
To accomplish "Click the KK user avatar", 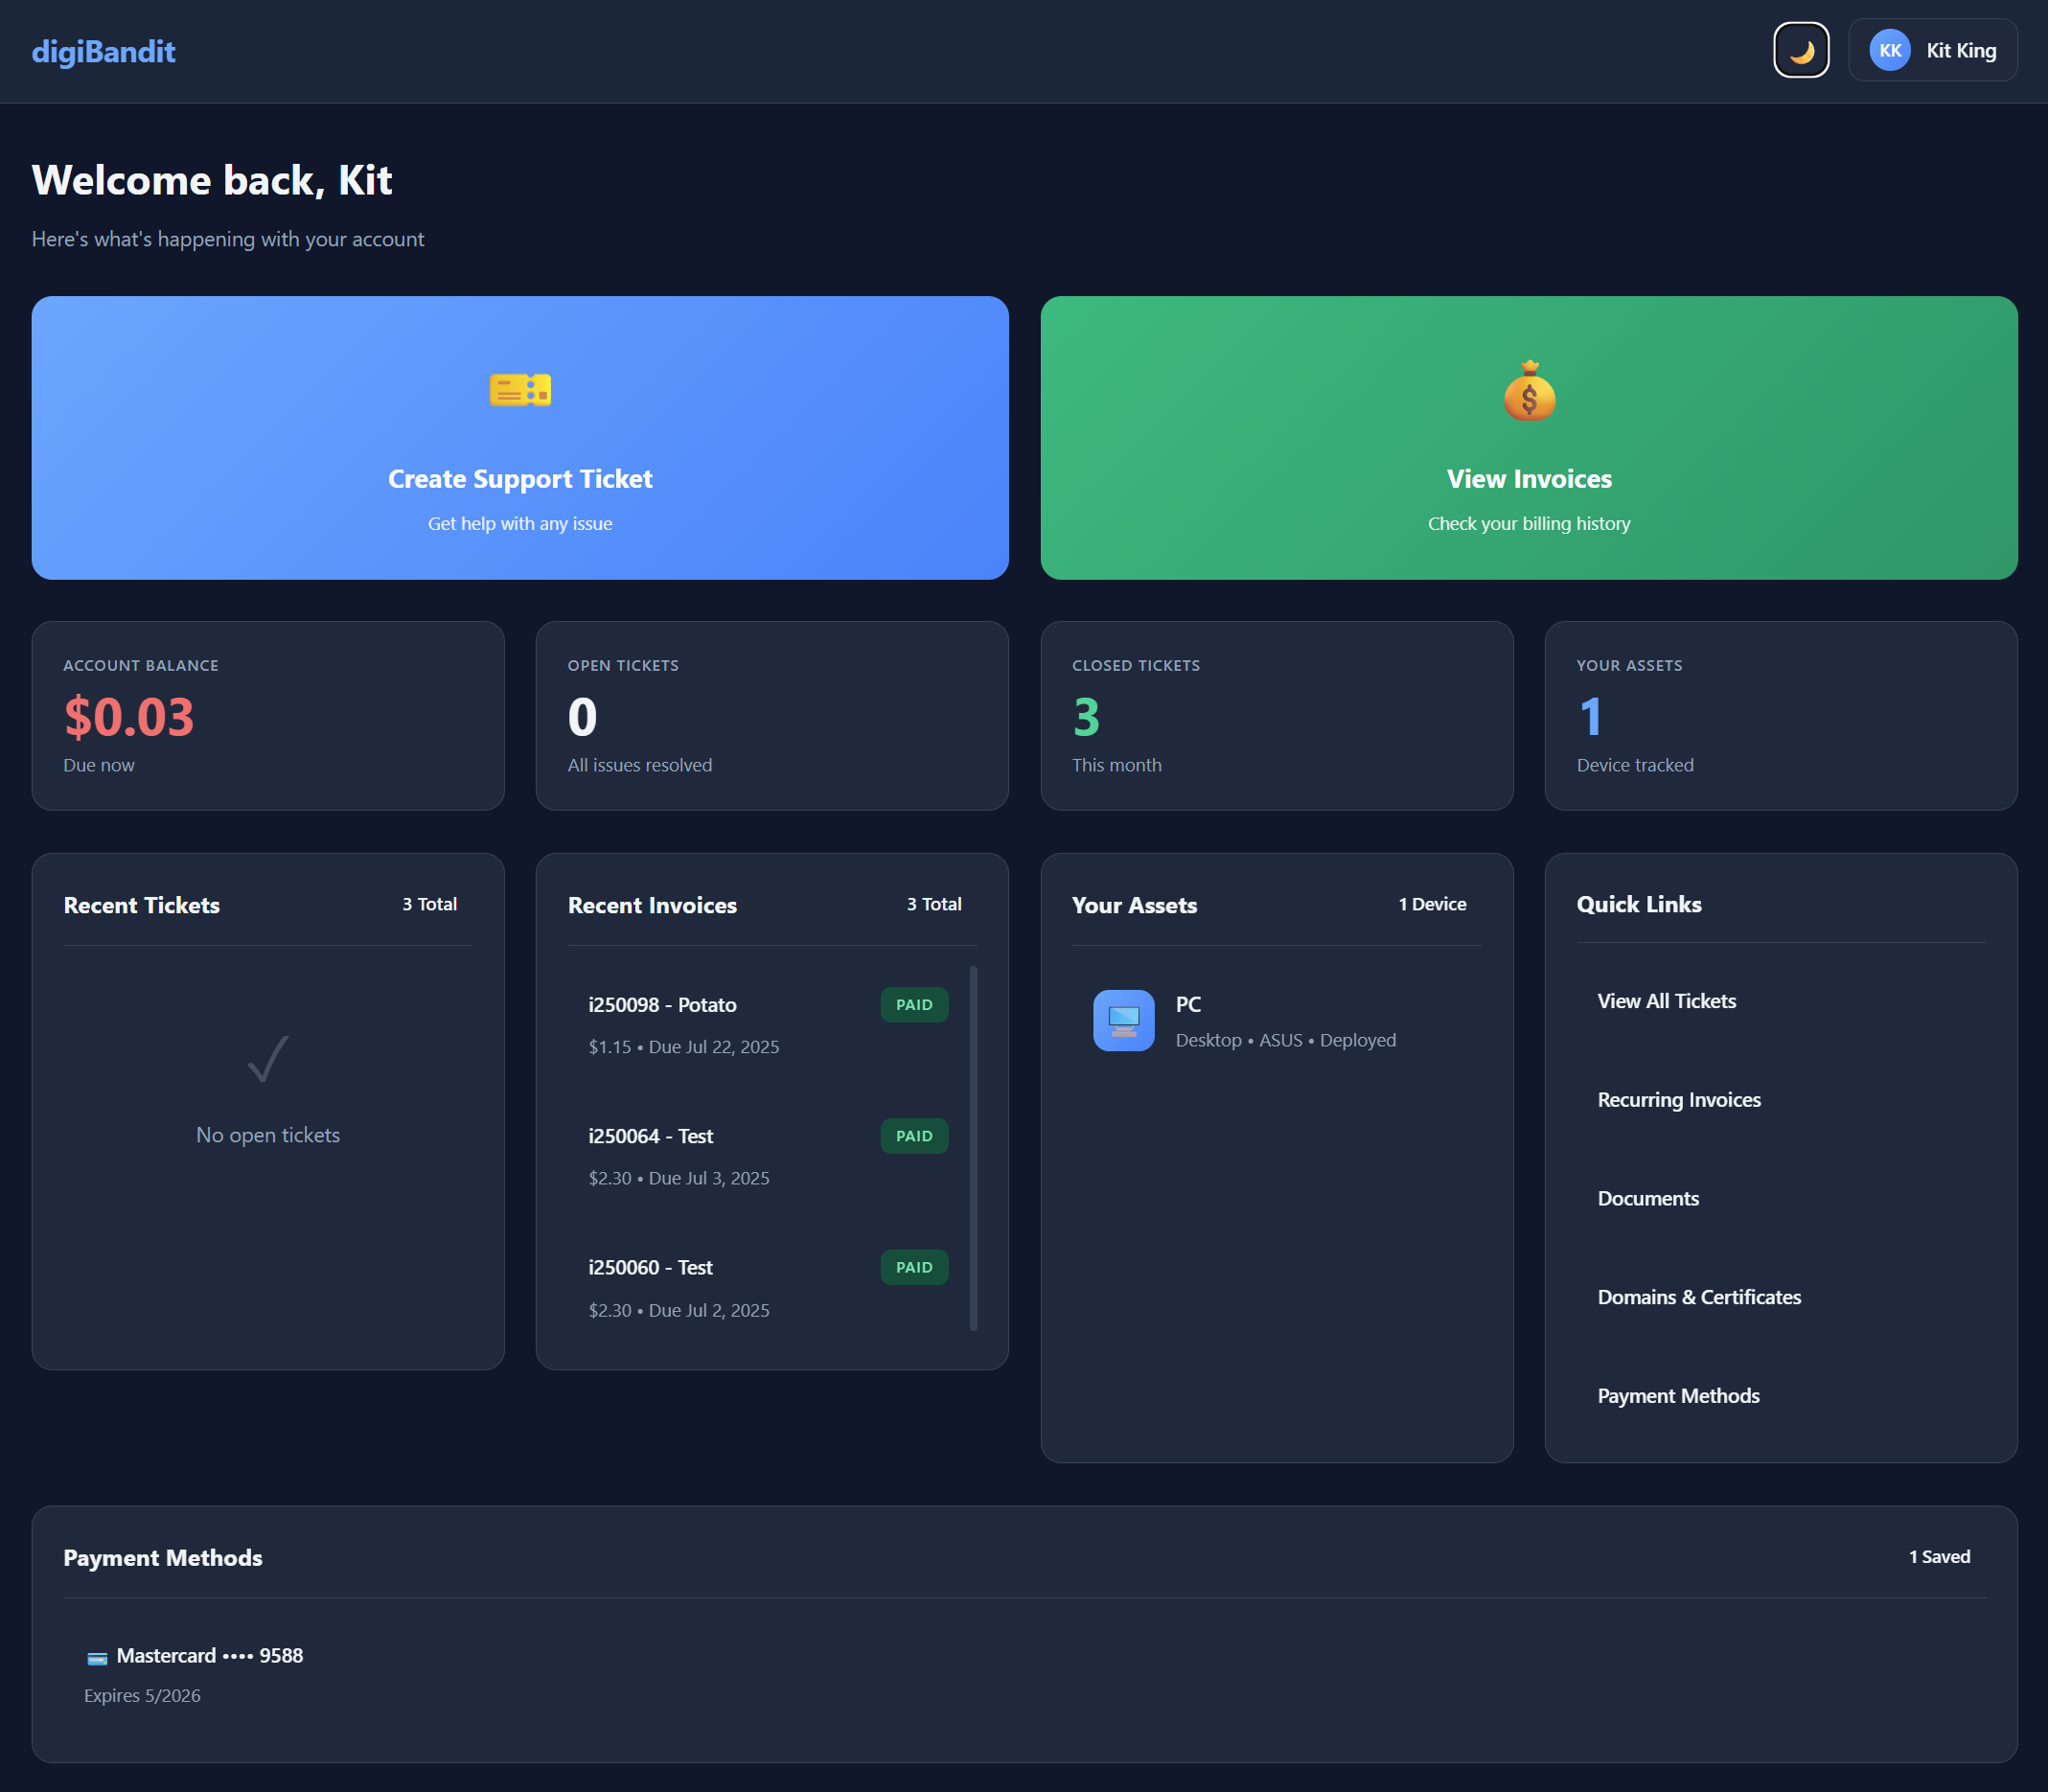I will pos(1889,50).
